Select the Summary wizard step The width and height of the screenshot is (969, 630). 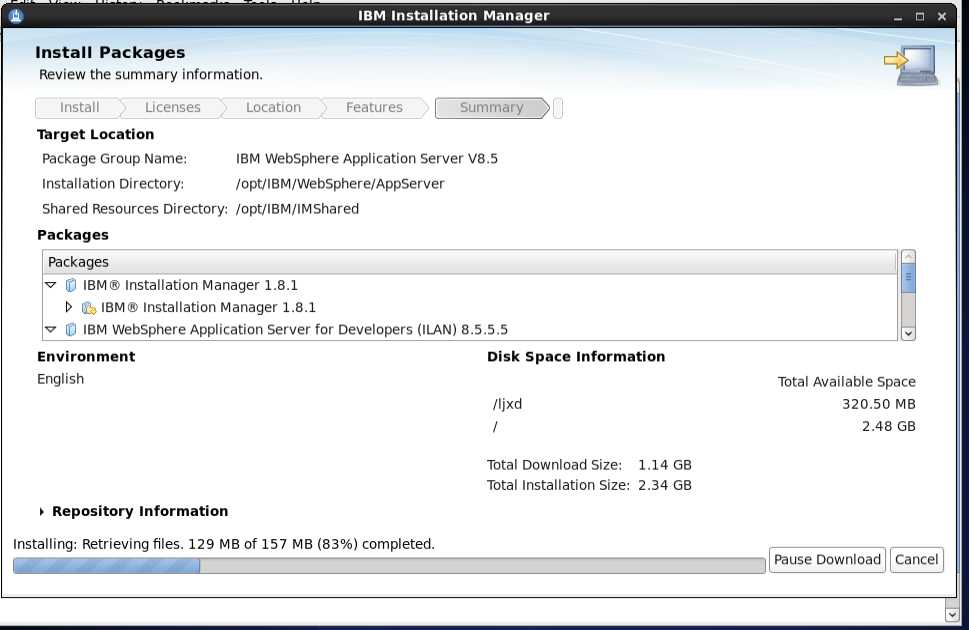pyautogui.click(x=491, y=108)
